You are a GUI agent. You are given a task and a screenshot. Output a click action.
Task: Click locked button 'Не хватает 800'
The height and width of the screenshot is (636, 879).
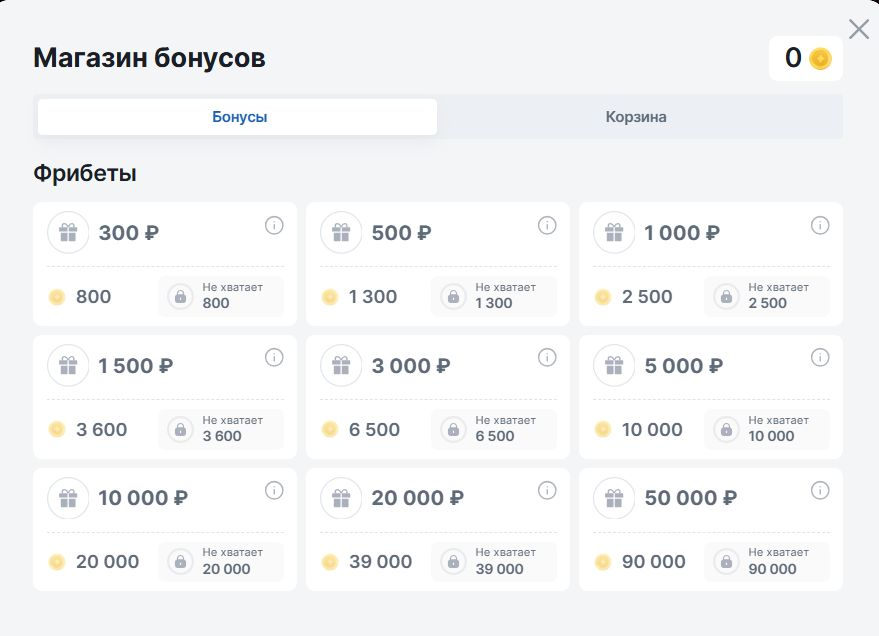221,296
